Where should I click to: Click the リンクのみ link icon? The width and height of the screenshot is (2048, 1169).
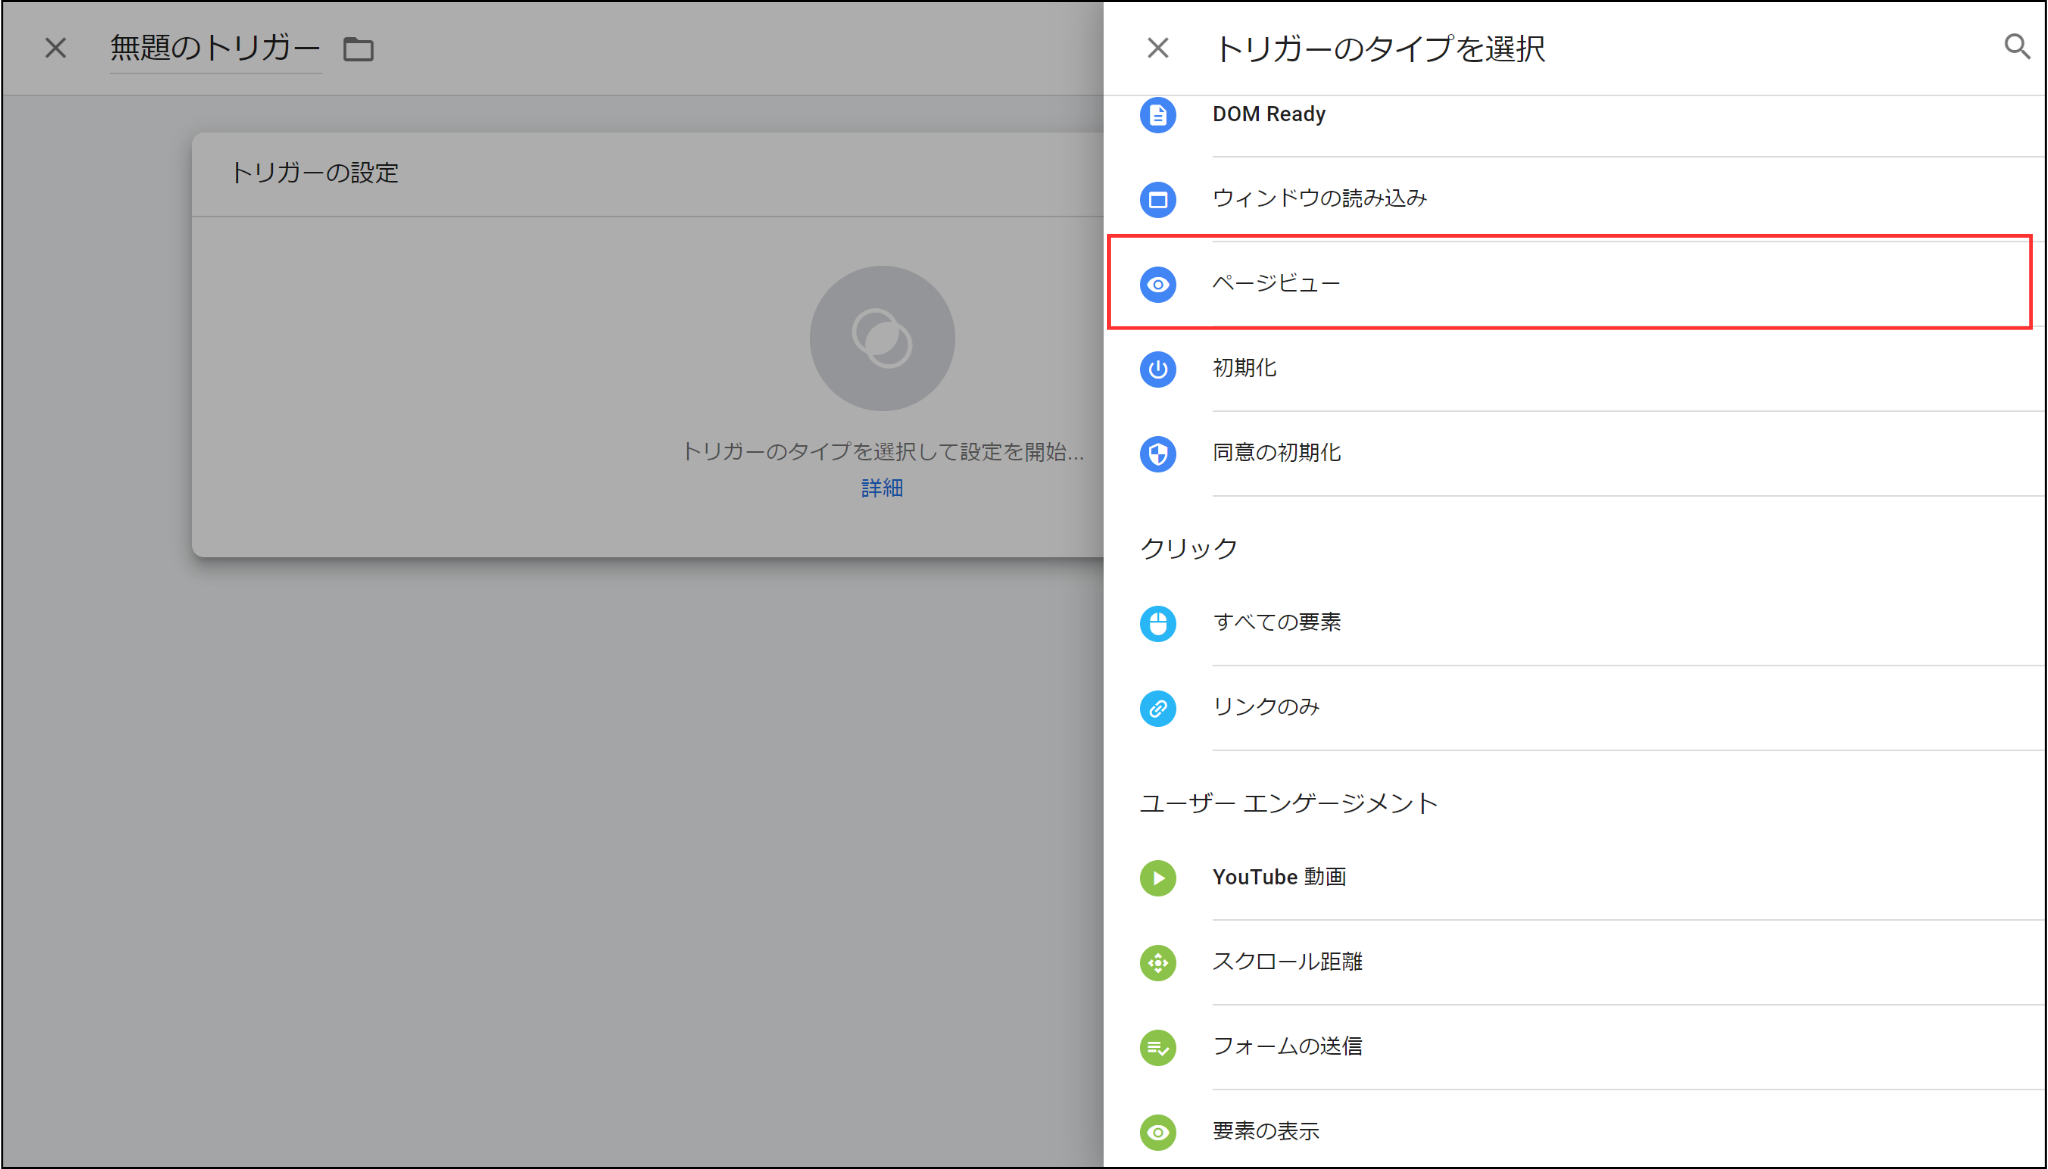(x=1158, y=709)
